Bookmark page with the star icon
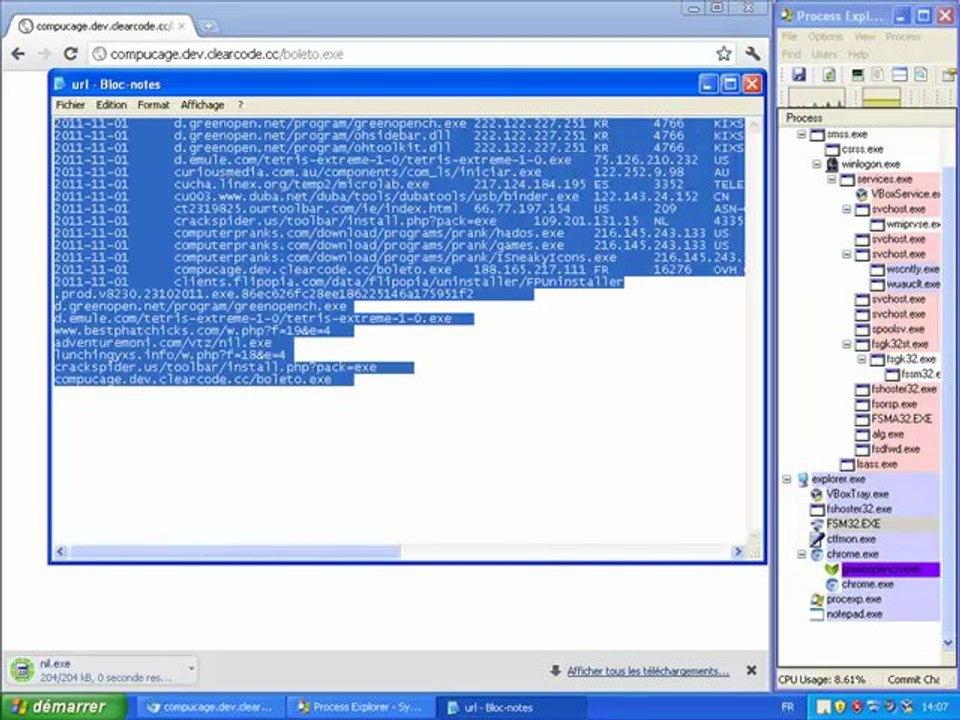Screen dimensions: 960x720 [723, 54]
